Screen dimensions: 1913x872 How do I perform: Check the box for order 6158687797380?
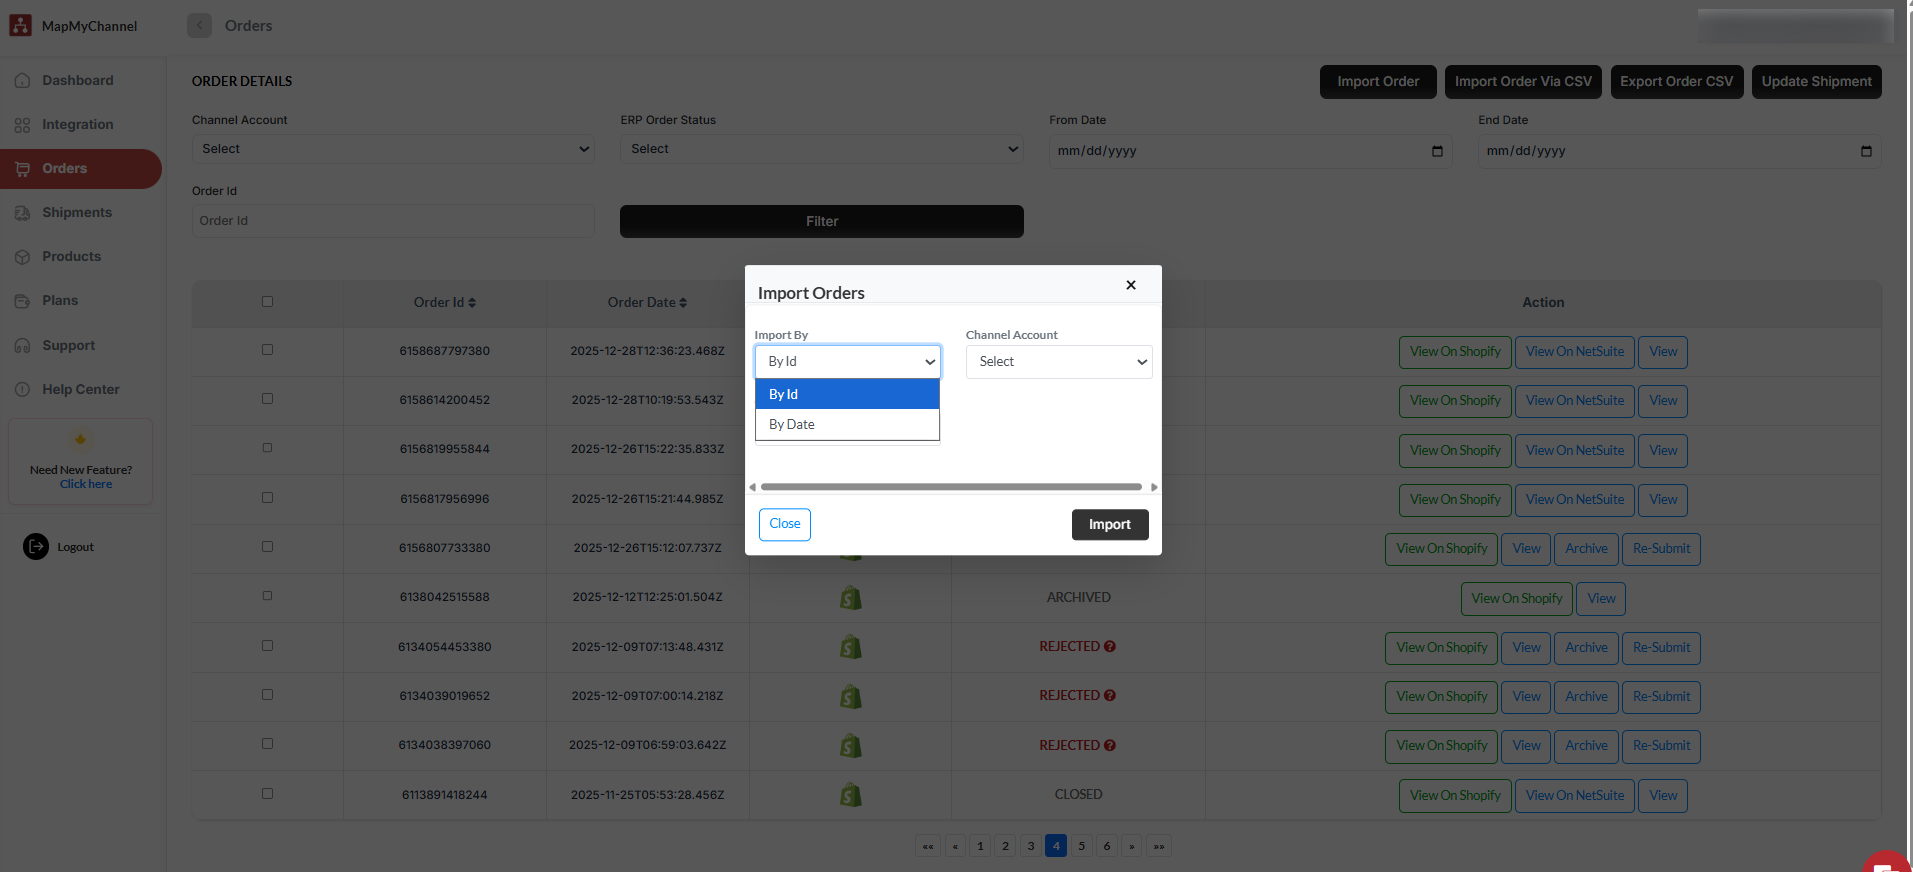click(267, 350)
